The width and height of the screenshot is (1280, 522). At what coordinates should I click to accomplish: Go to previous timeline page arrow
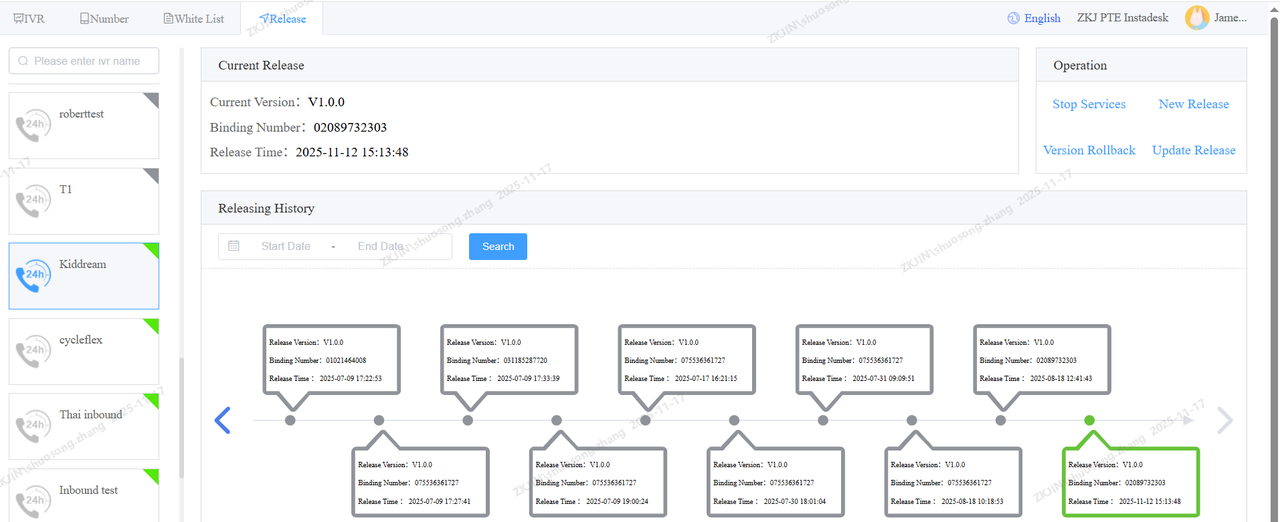(x=223, y=421)
